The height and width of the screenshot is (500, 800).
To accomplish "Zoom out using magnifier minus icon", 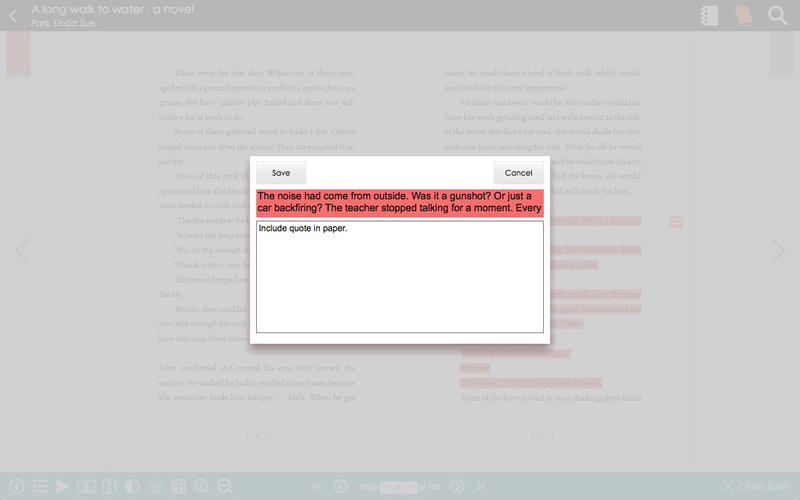I will tap(224, 486).
